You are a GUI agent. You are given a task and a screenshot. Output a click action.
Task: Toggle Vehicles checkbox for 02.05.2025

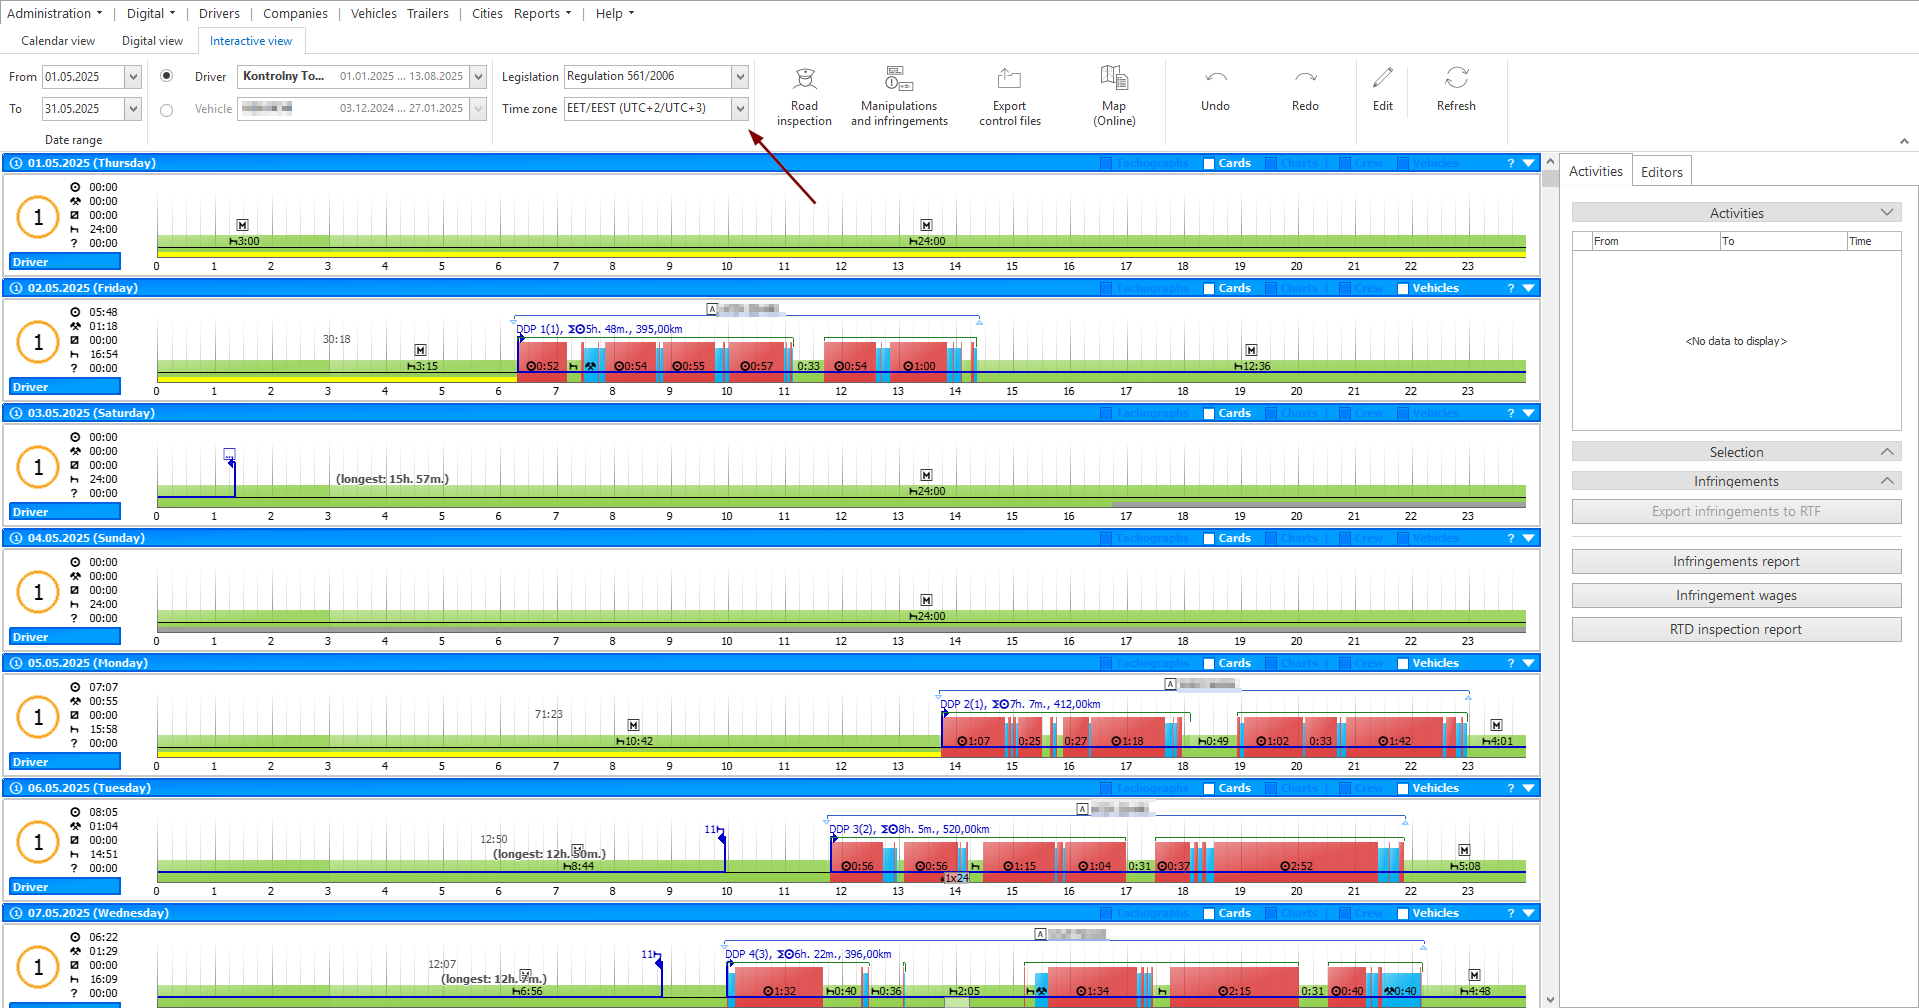click(x=1403, y=288)
